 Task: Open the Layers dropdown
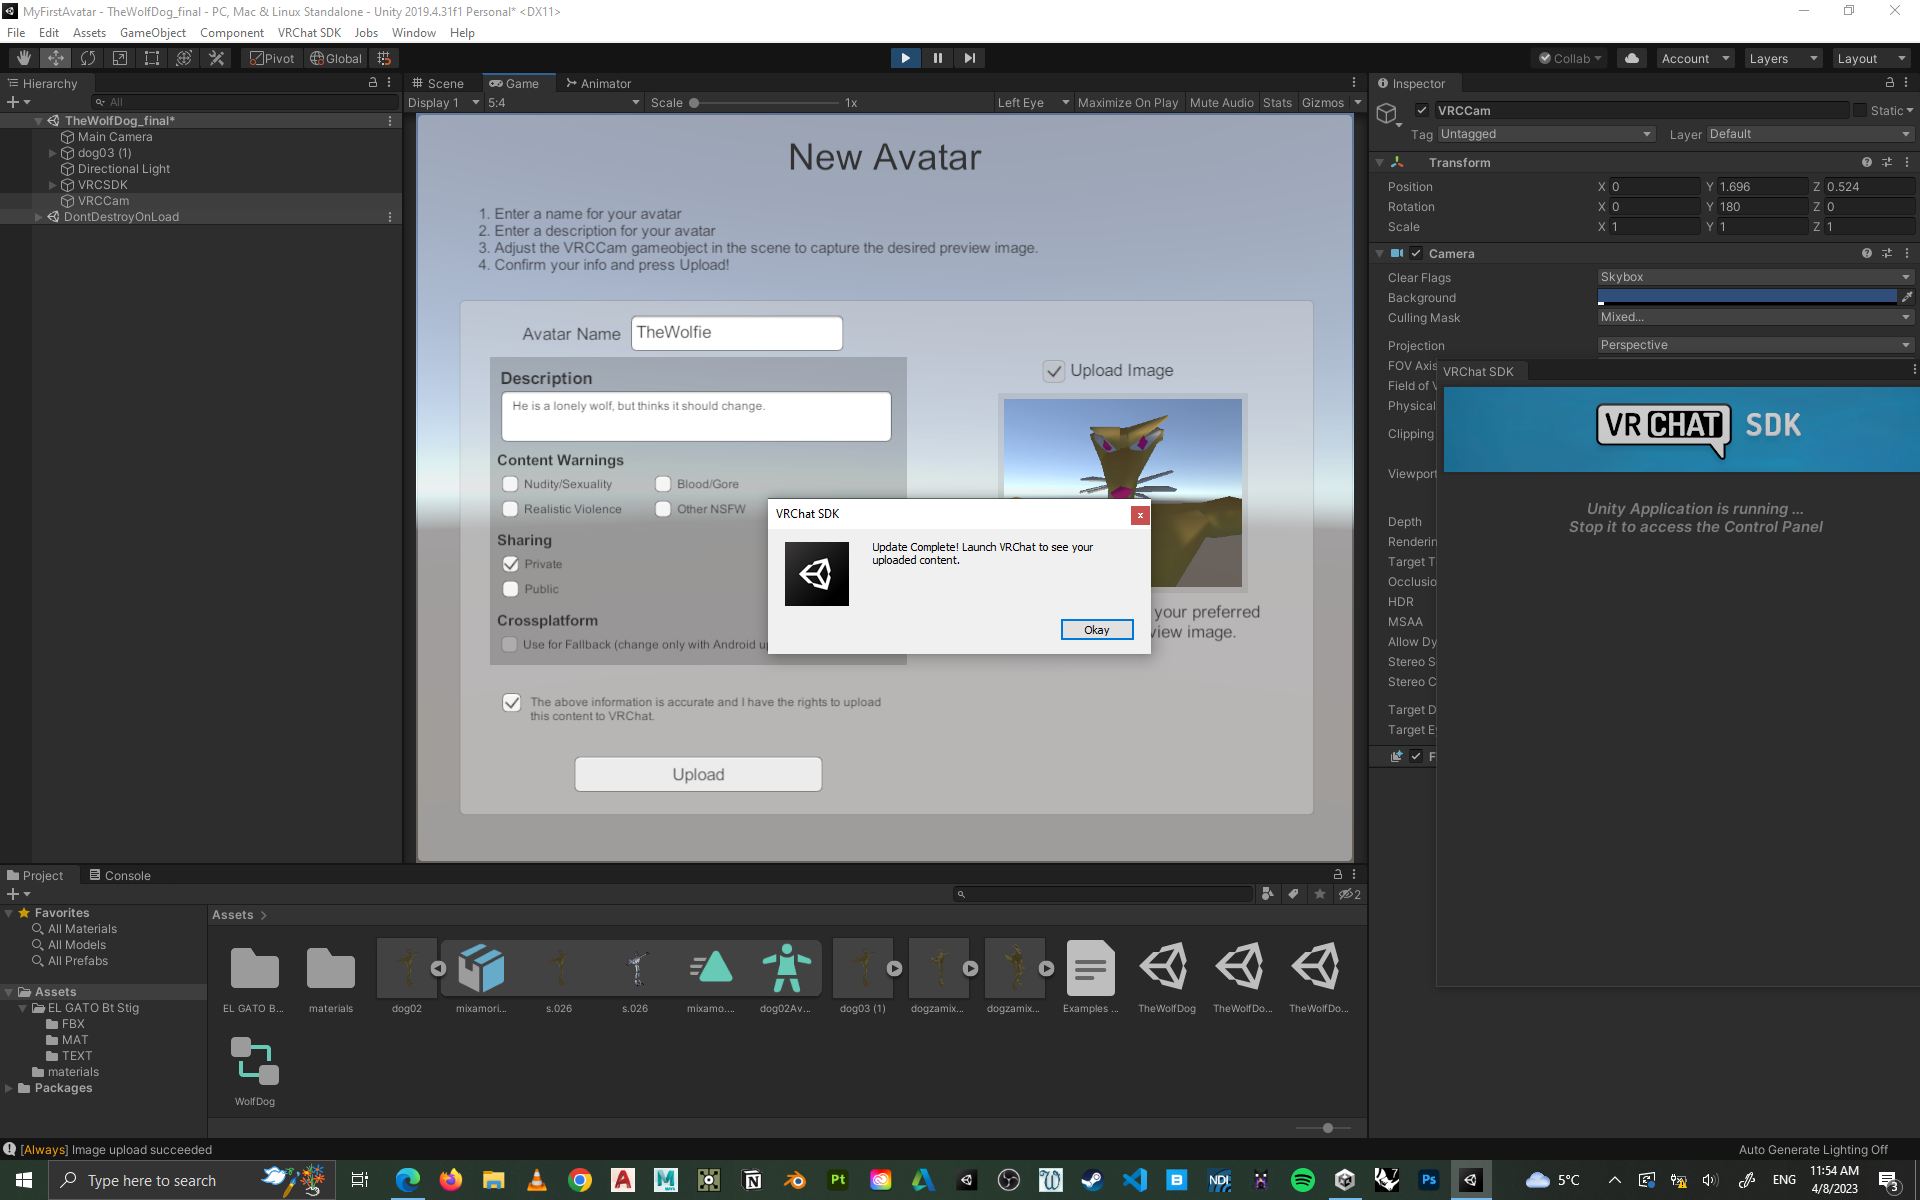point(1782,58)
